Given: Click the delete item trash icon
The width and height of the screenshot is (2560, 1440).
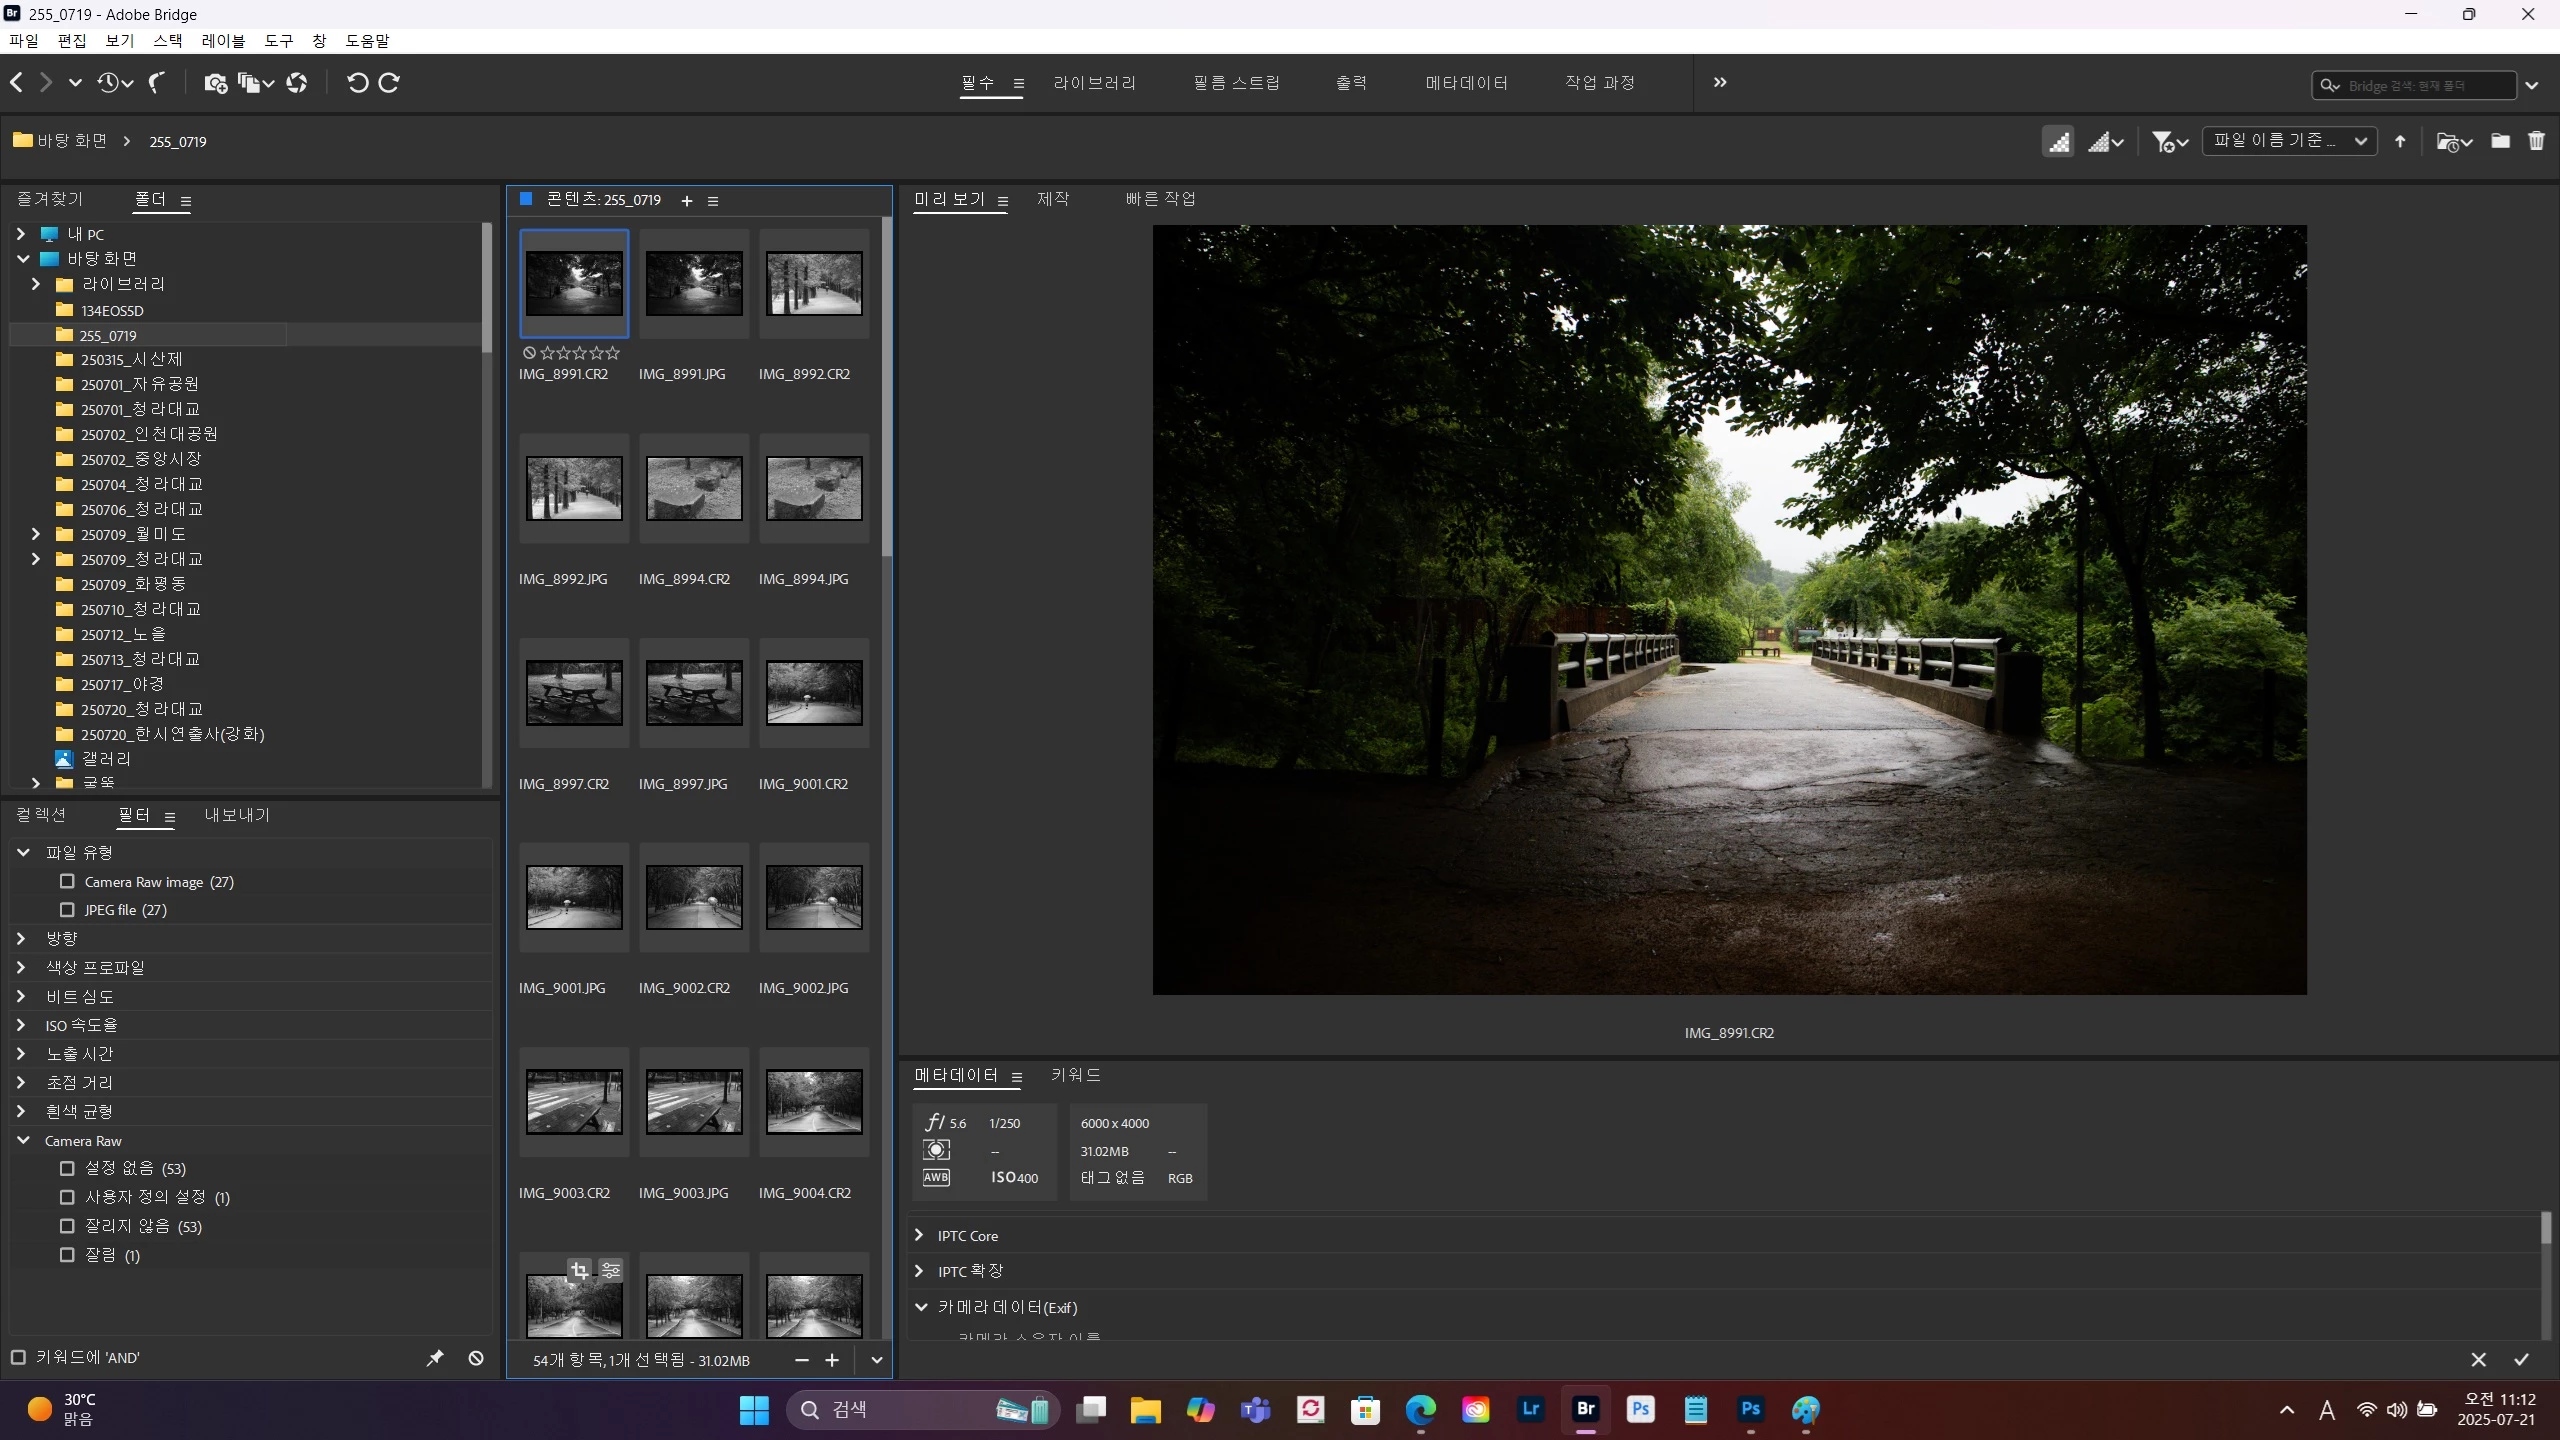Looking at the screenshot, I should [x=2536, y=141].
